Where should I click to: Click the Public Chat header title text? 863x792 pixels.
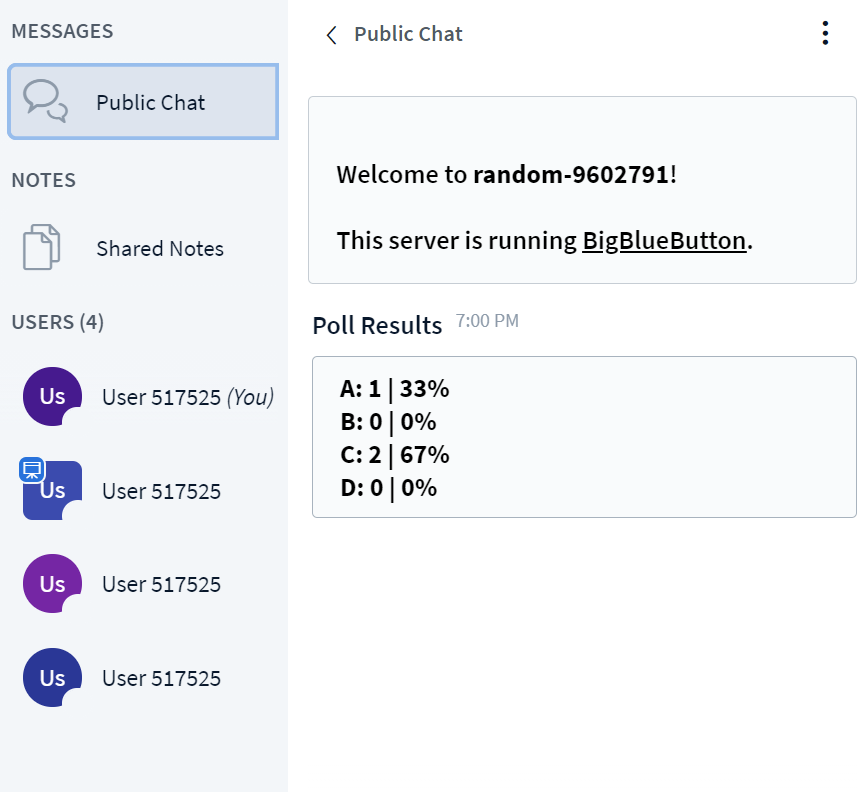(408, 34)
